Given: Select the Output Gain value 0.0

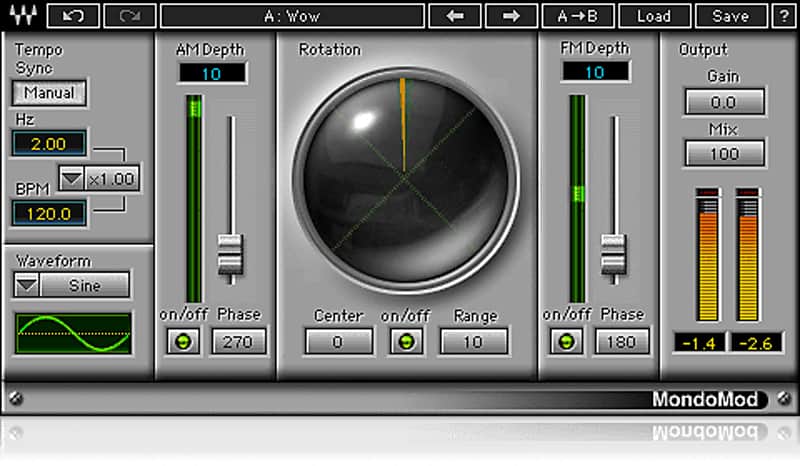Looking at the screenshot, I should 724,102.
